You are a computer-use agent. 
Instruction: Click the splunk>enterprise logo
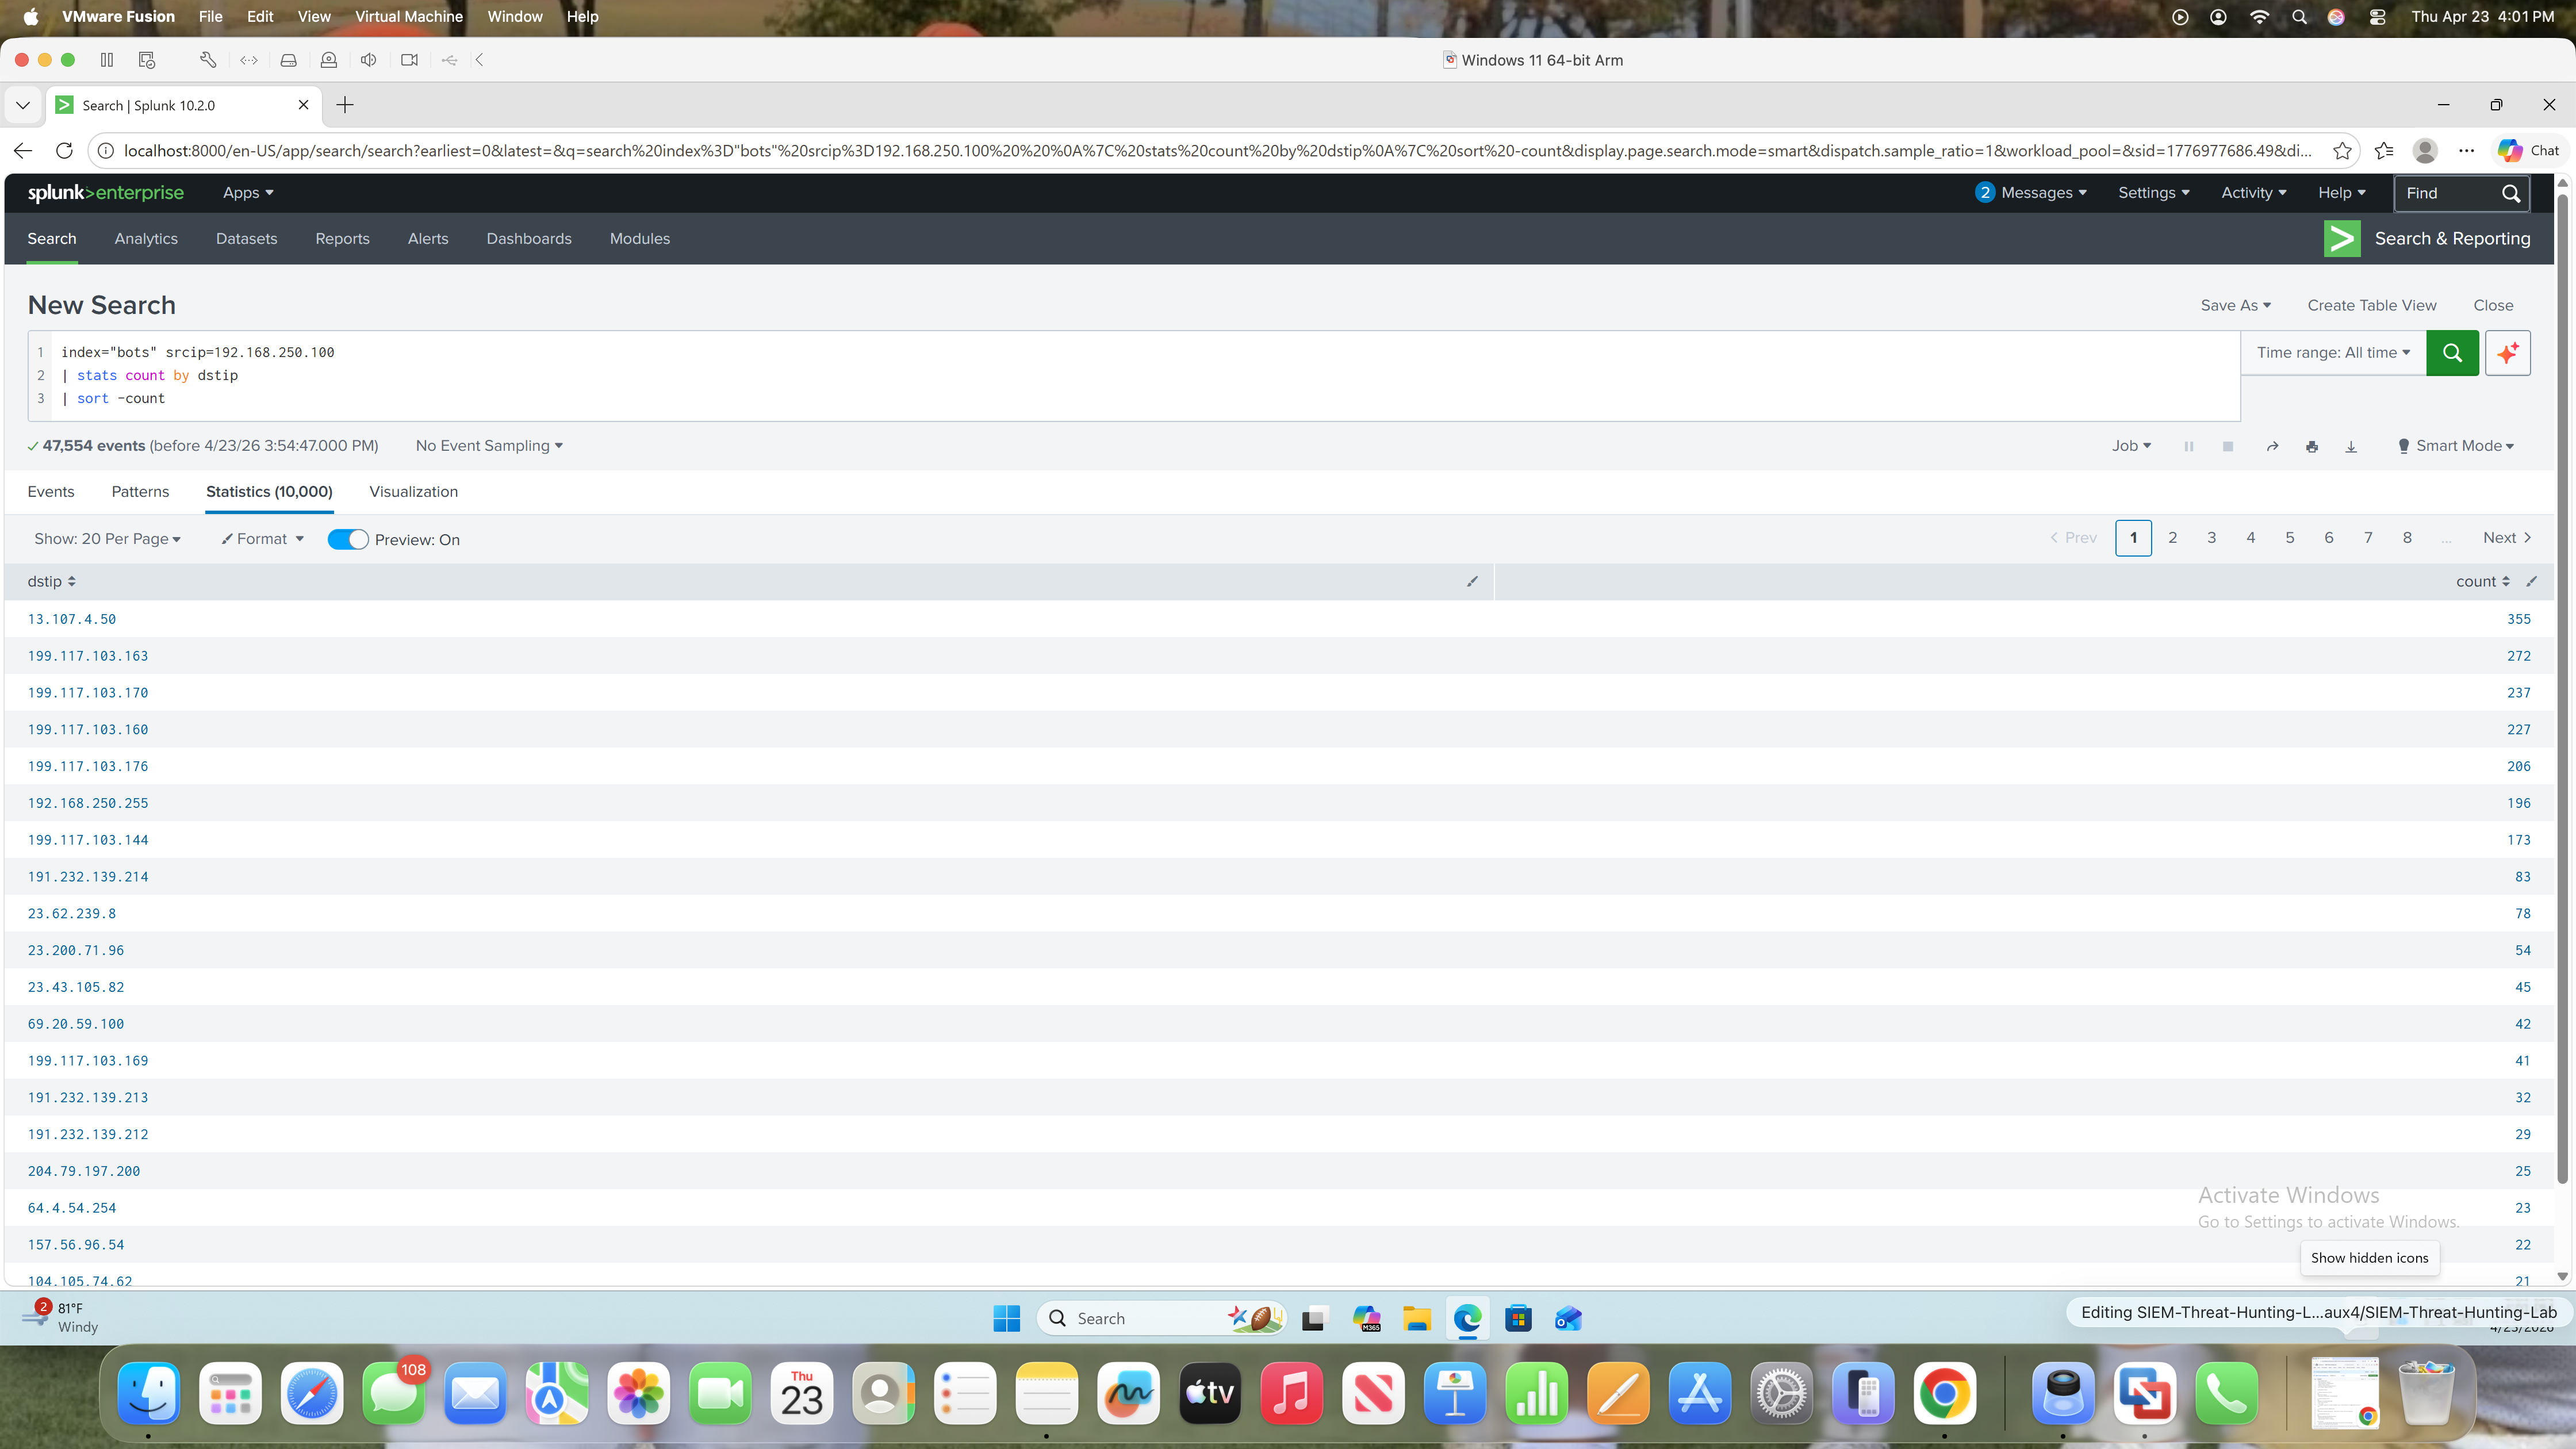(x=105, y=193)
